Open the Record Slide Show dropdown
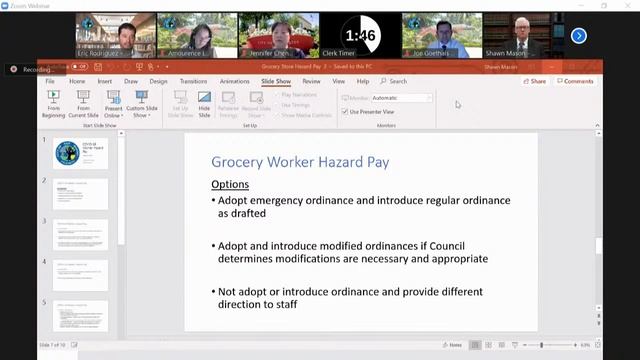The width and height of the screenshot is (640, 360). 256,104
